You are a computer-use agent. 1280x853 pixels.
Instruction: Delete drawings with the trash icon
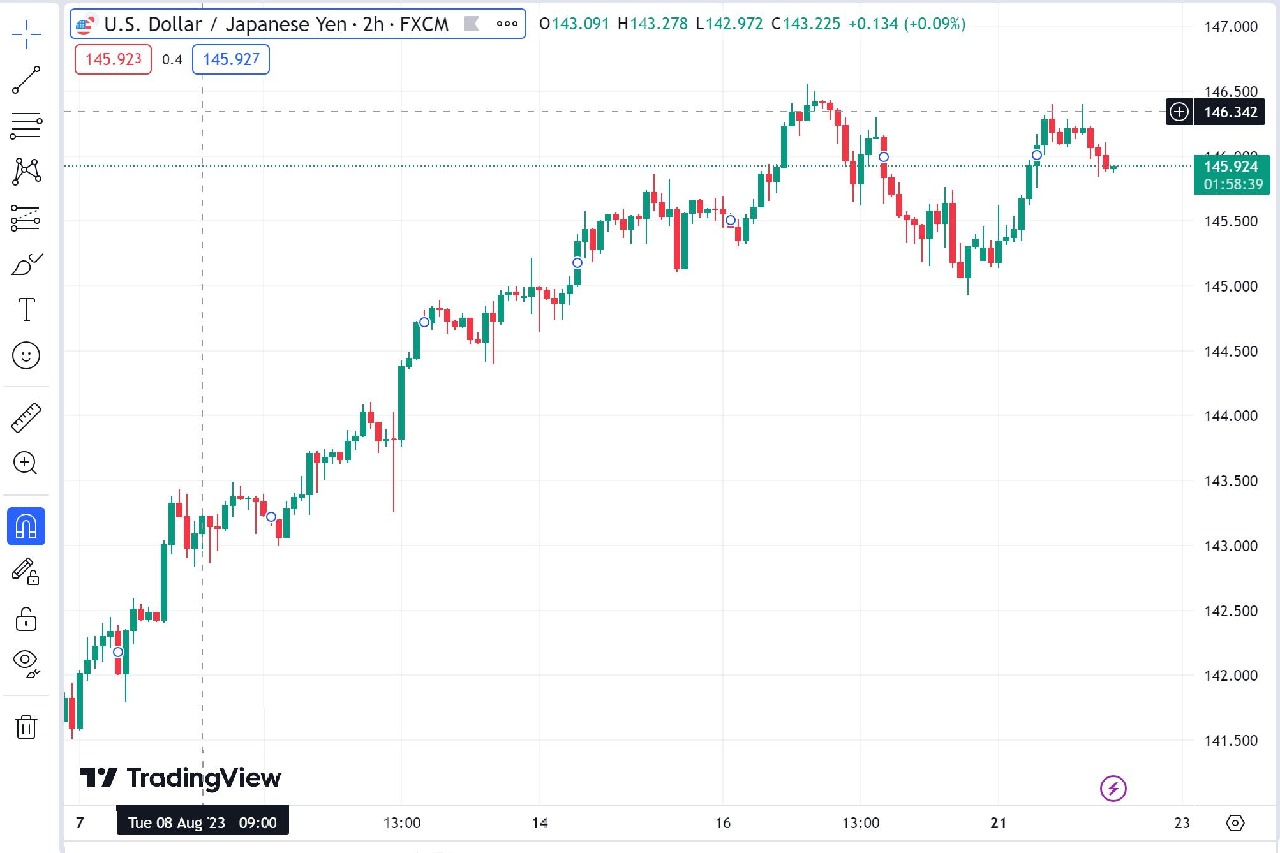(26, 727)
